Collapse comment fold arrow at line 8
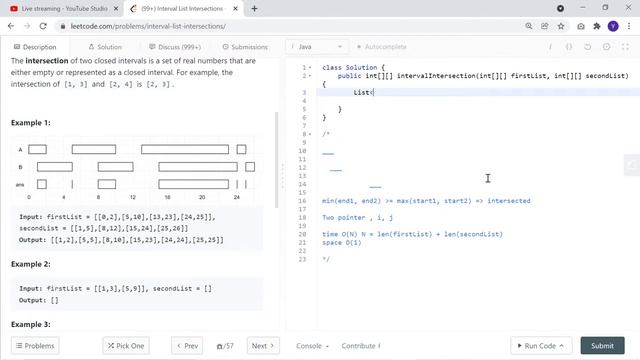Image resolution: width=640 pixels, height=360 pixels. pos(310,134)
